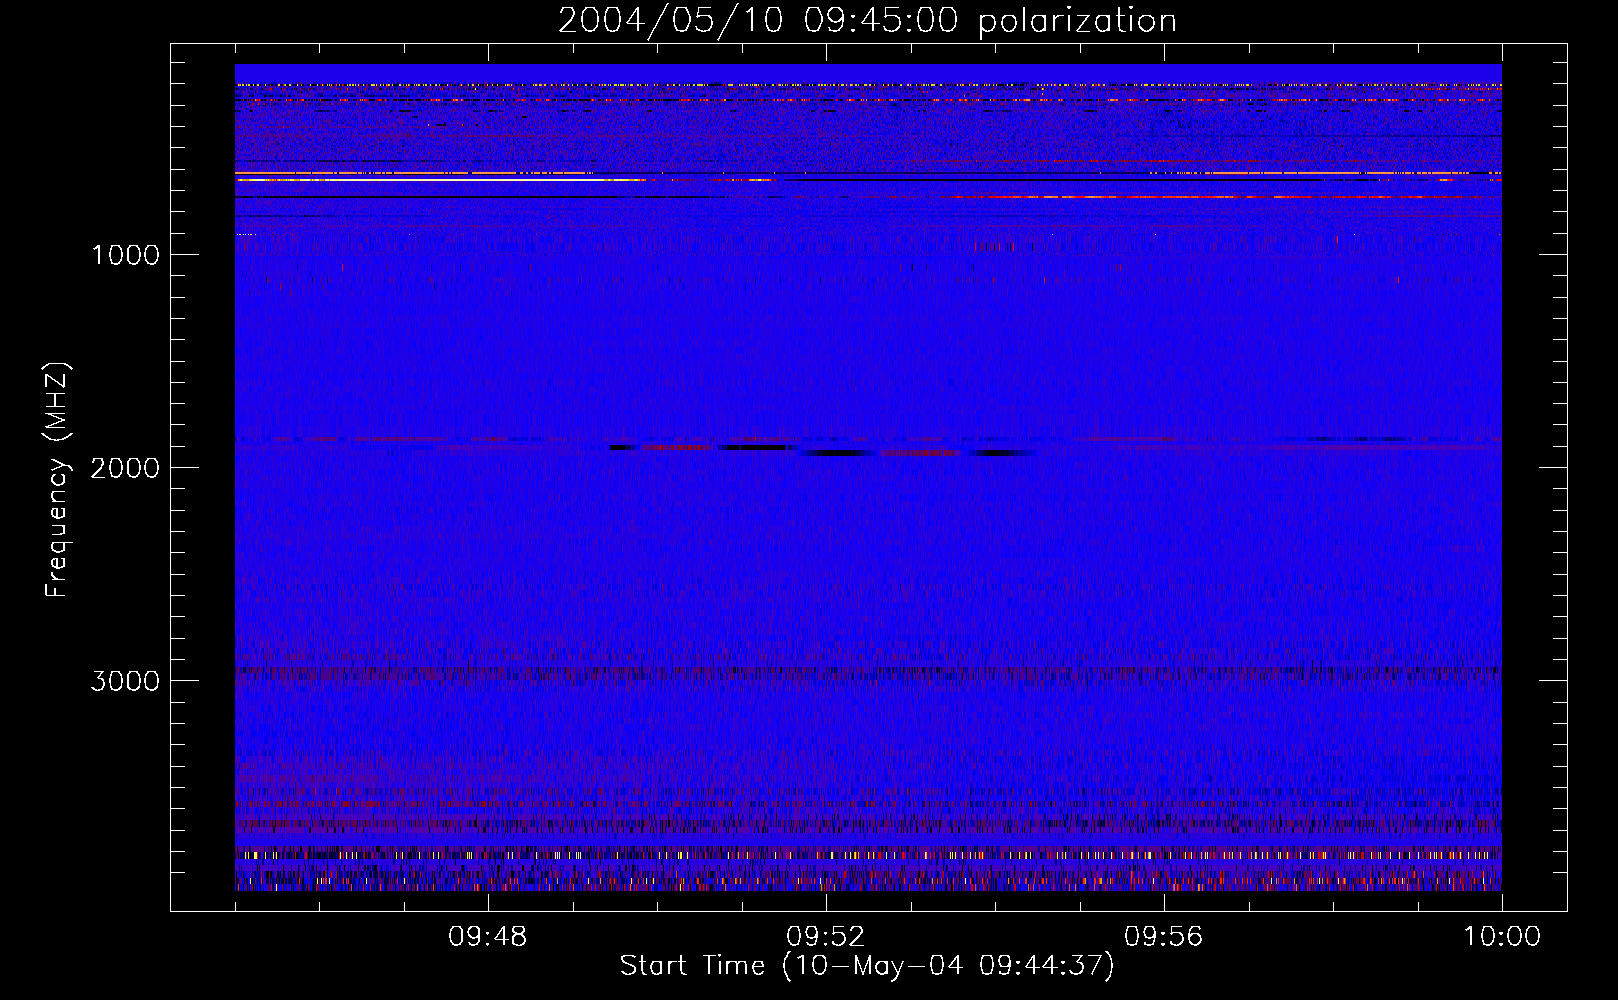Image resolution: width=1618 pixels, height=1000 pixels.
Task: Click the '2000' frequency tick label
Action: [125, 468]
